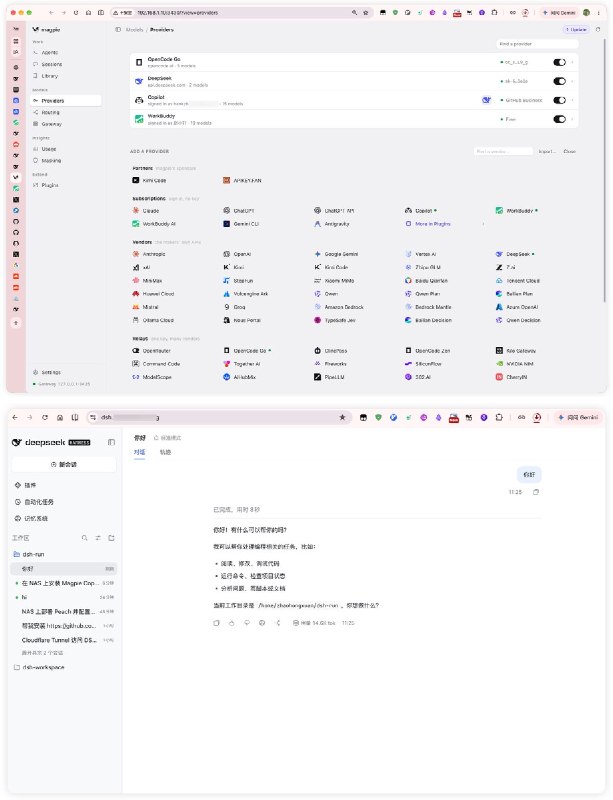Image resolution: width=613 pixels, height=800 pixels.
Task: Expand the dsh-run folder in deepseek
Action: pyautogui.click(x=29, y=554)
